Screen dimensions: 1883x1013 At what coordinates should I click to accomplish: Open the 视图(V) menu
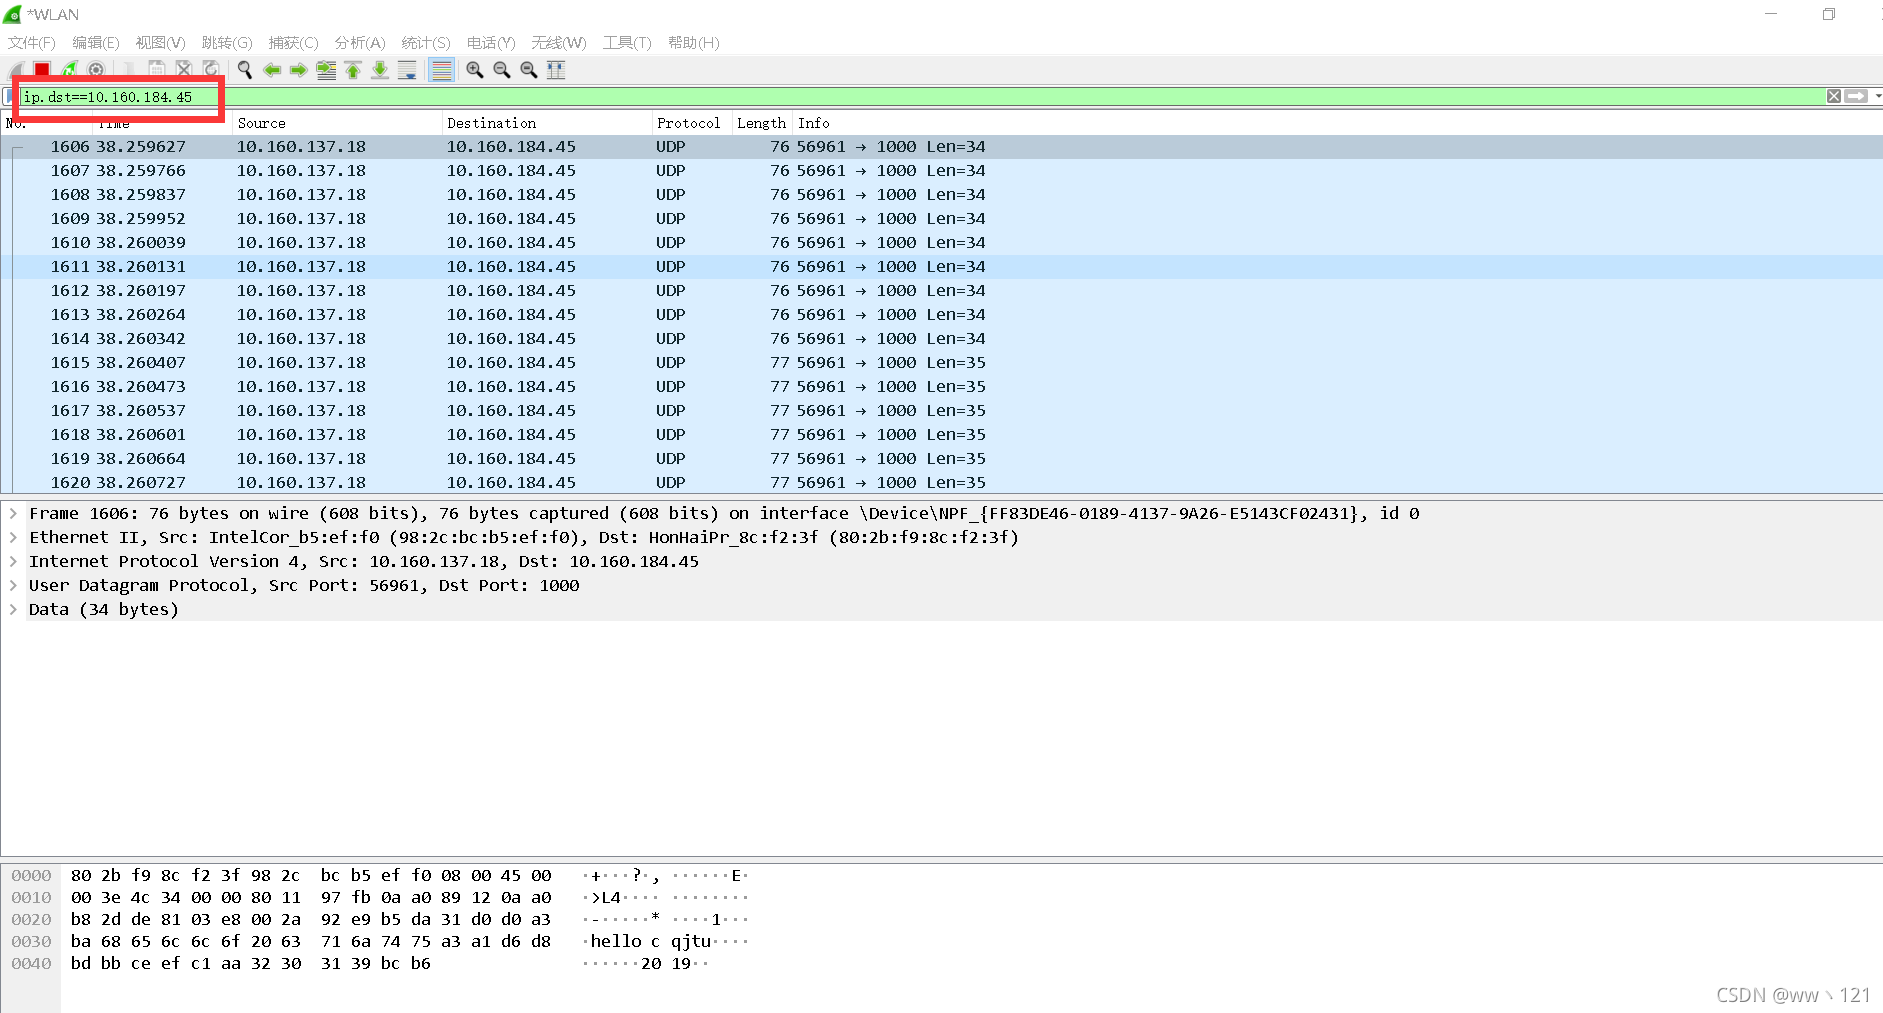[x=160, y=42]
